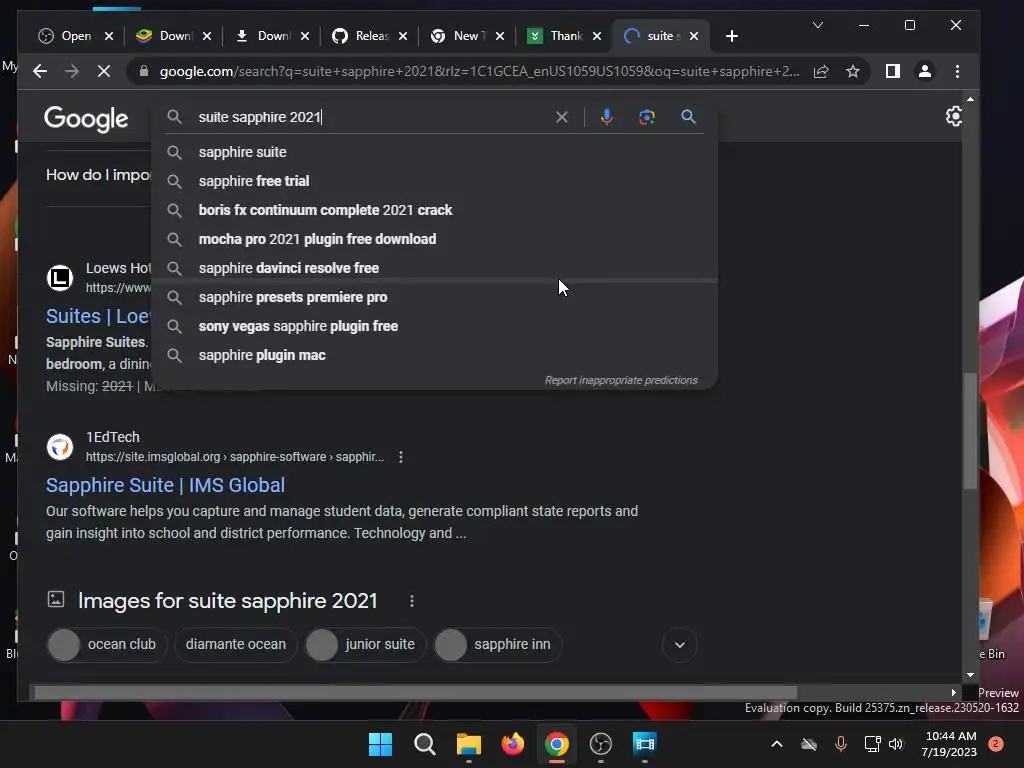The width and height of the screenshot is (1024, 768).
Task: Select suggestion sapphire davinci resolve free
Action: (434, 268)
